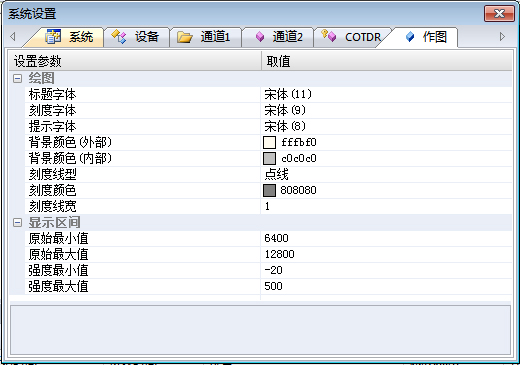Click the 808080 color code text
Screen dimensions: 520x365
[x=298, y=190]
